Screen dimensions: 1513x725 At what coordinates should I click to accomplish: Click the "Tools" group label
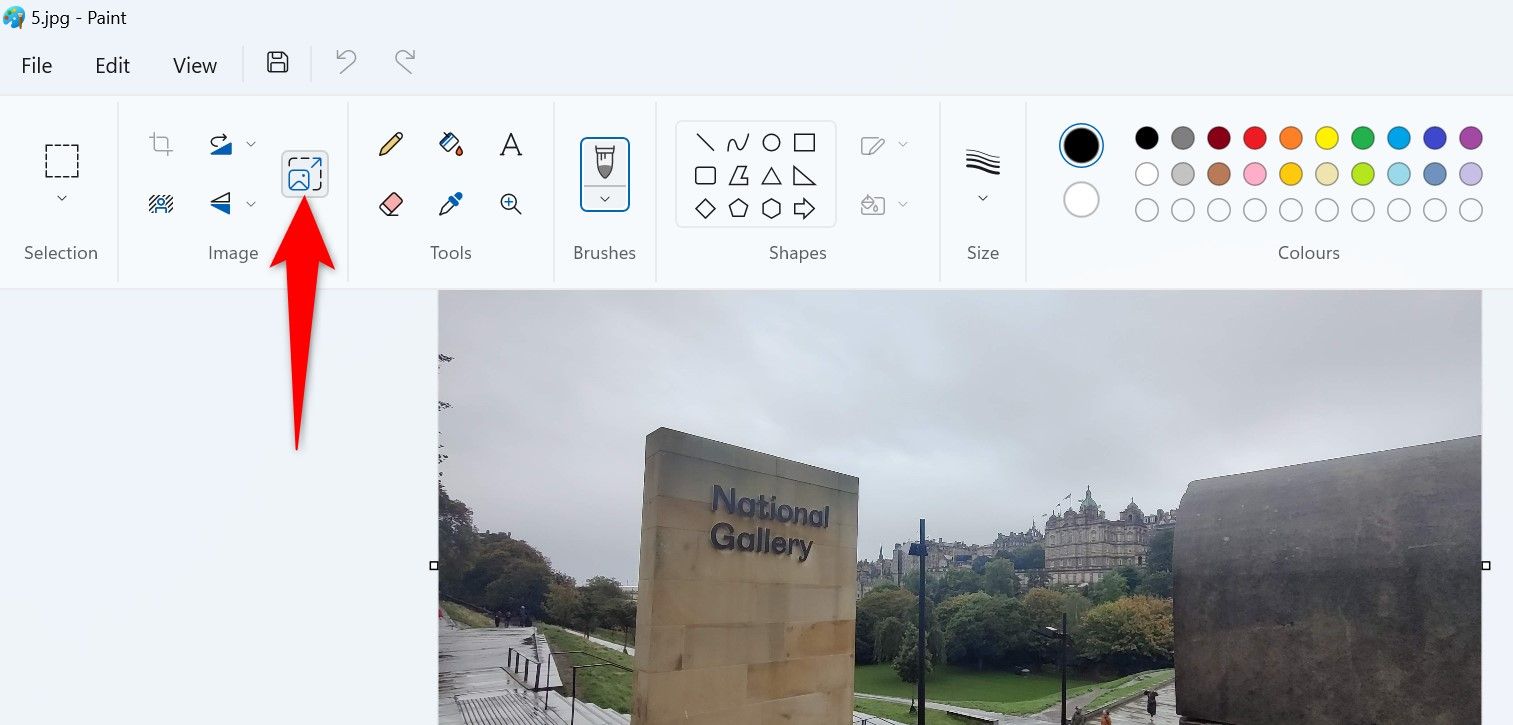pyautogui.click(x=451, y=253)
